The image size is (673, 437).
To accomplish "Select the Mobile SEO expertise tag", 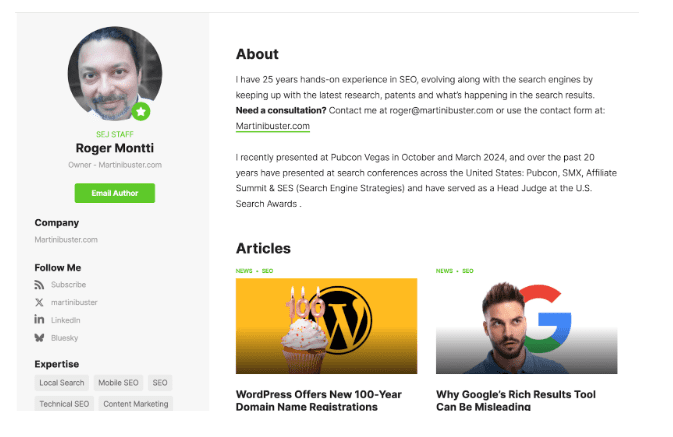I will tap(118, 383).
